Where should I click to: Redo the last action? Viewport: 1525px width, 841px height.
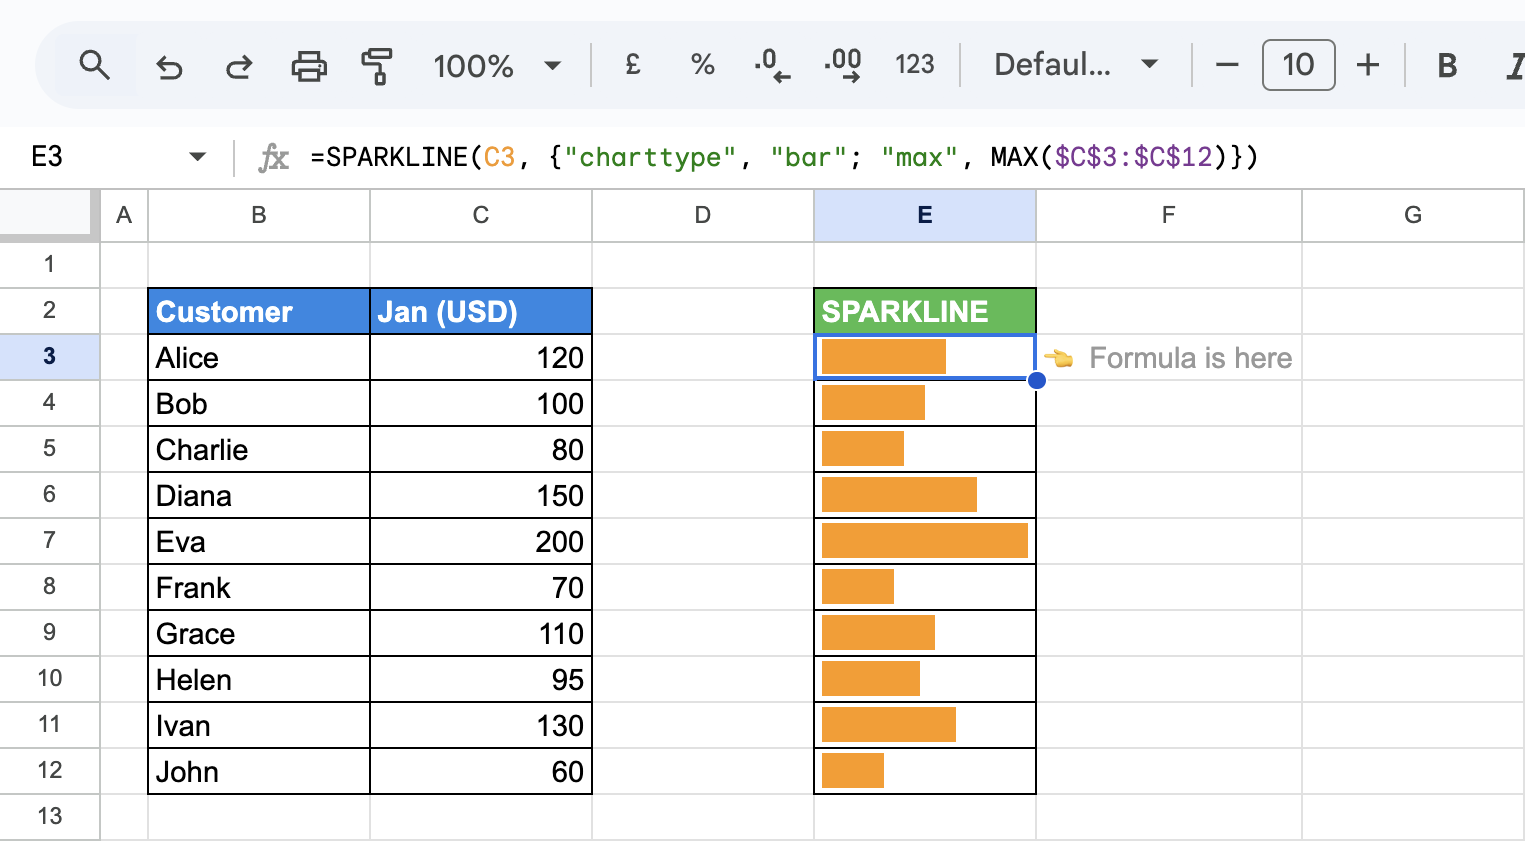239,67
